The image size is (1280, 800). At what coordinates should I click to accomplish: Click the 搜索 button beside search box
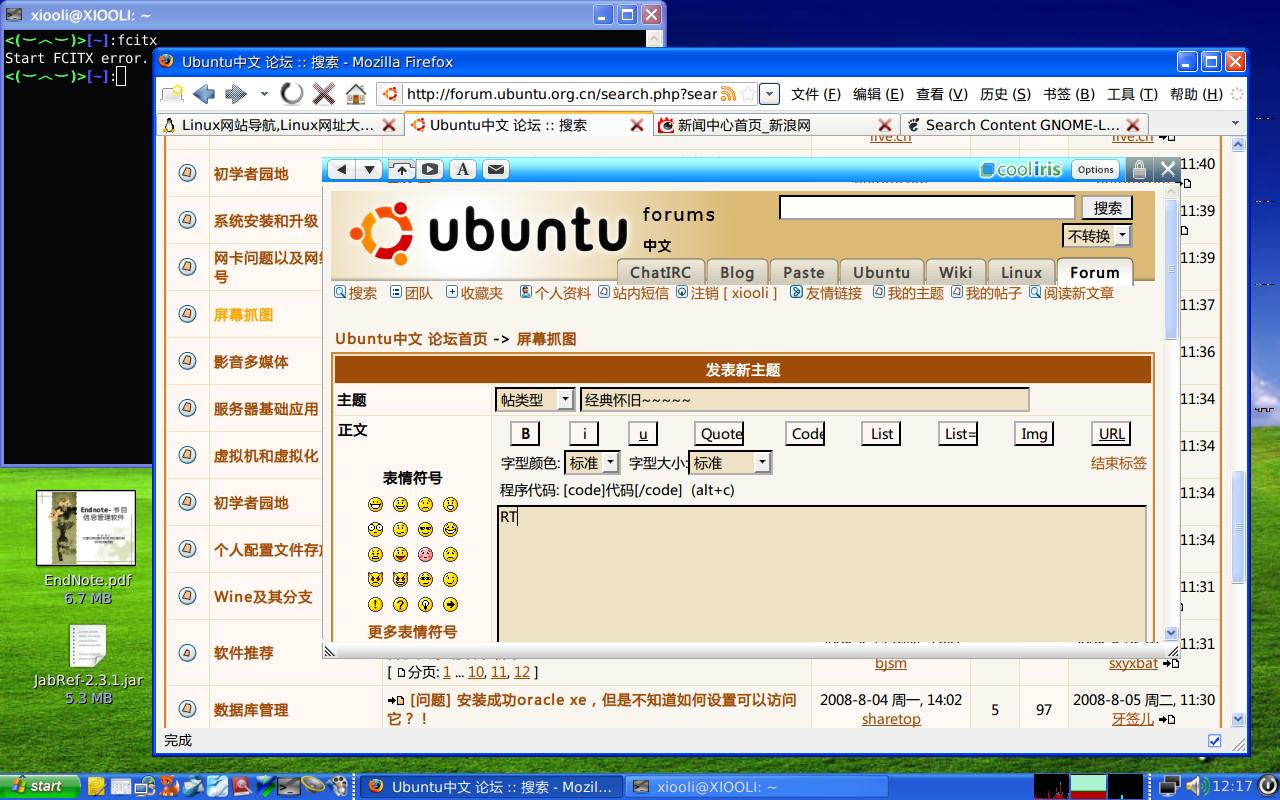tap(1107, 208)
